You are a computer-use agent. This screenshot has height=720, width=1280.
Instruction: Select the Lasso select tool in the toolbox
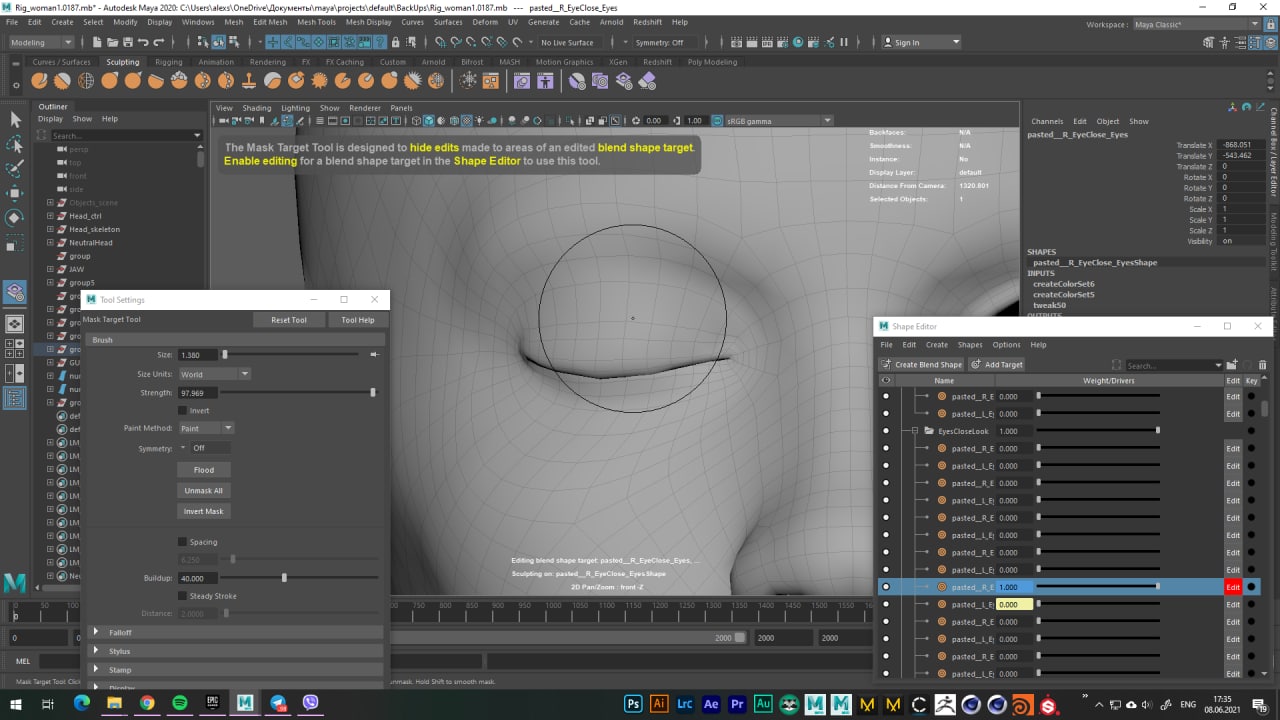(x=15, y=145)
